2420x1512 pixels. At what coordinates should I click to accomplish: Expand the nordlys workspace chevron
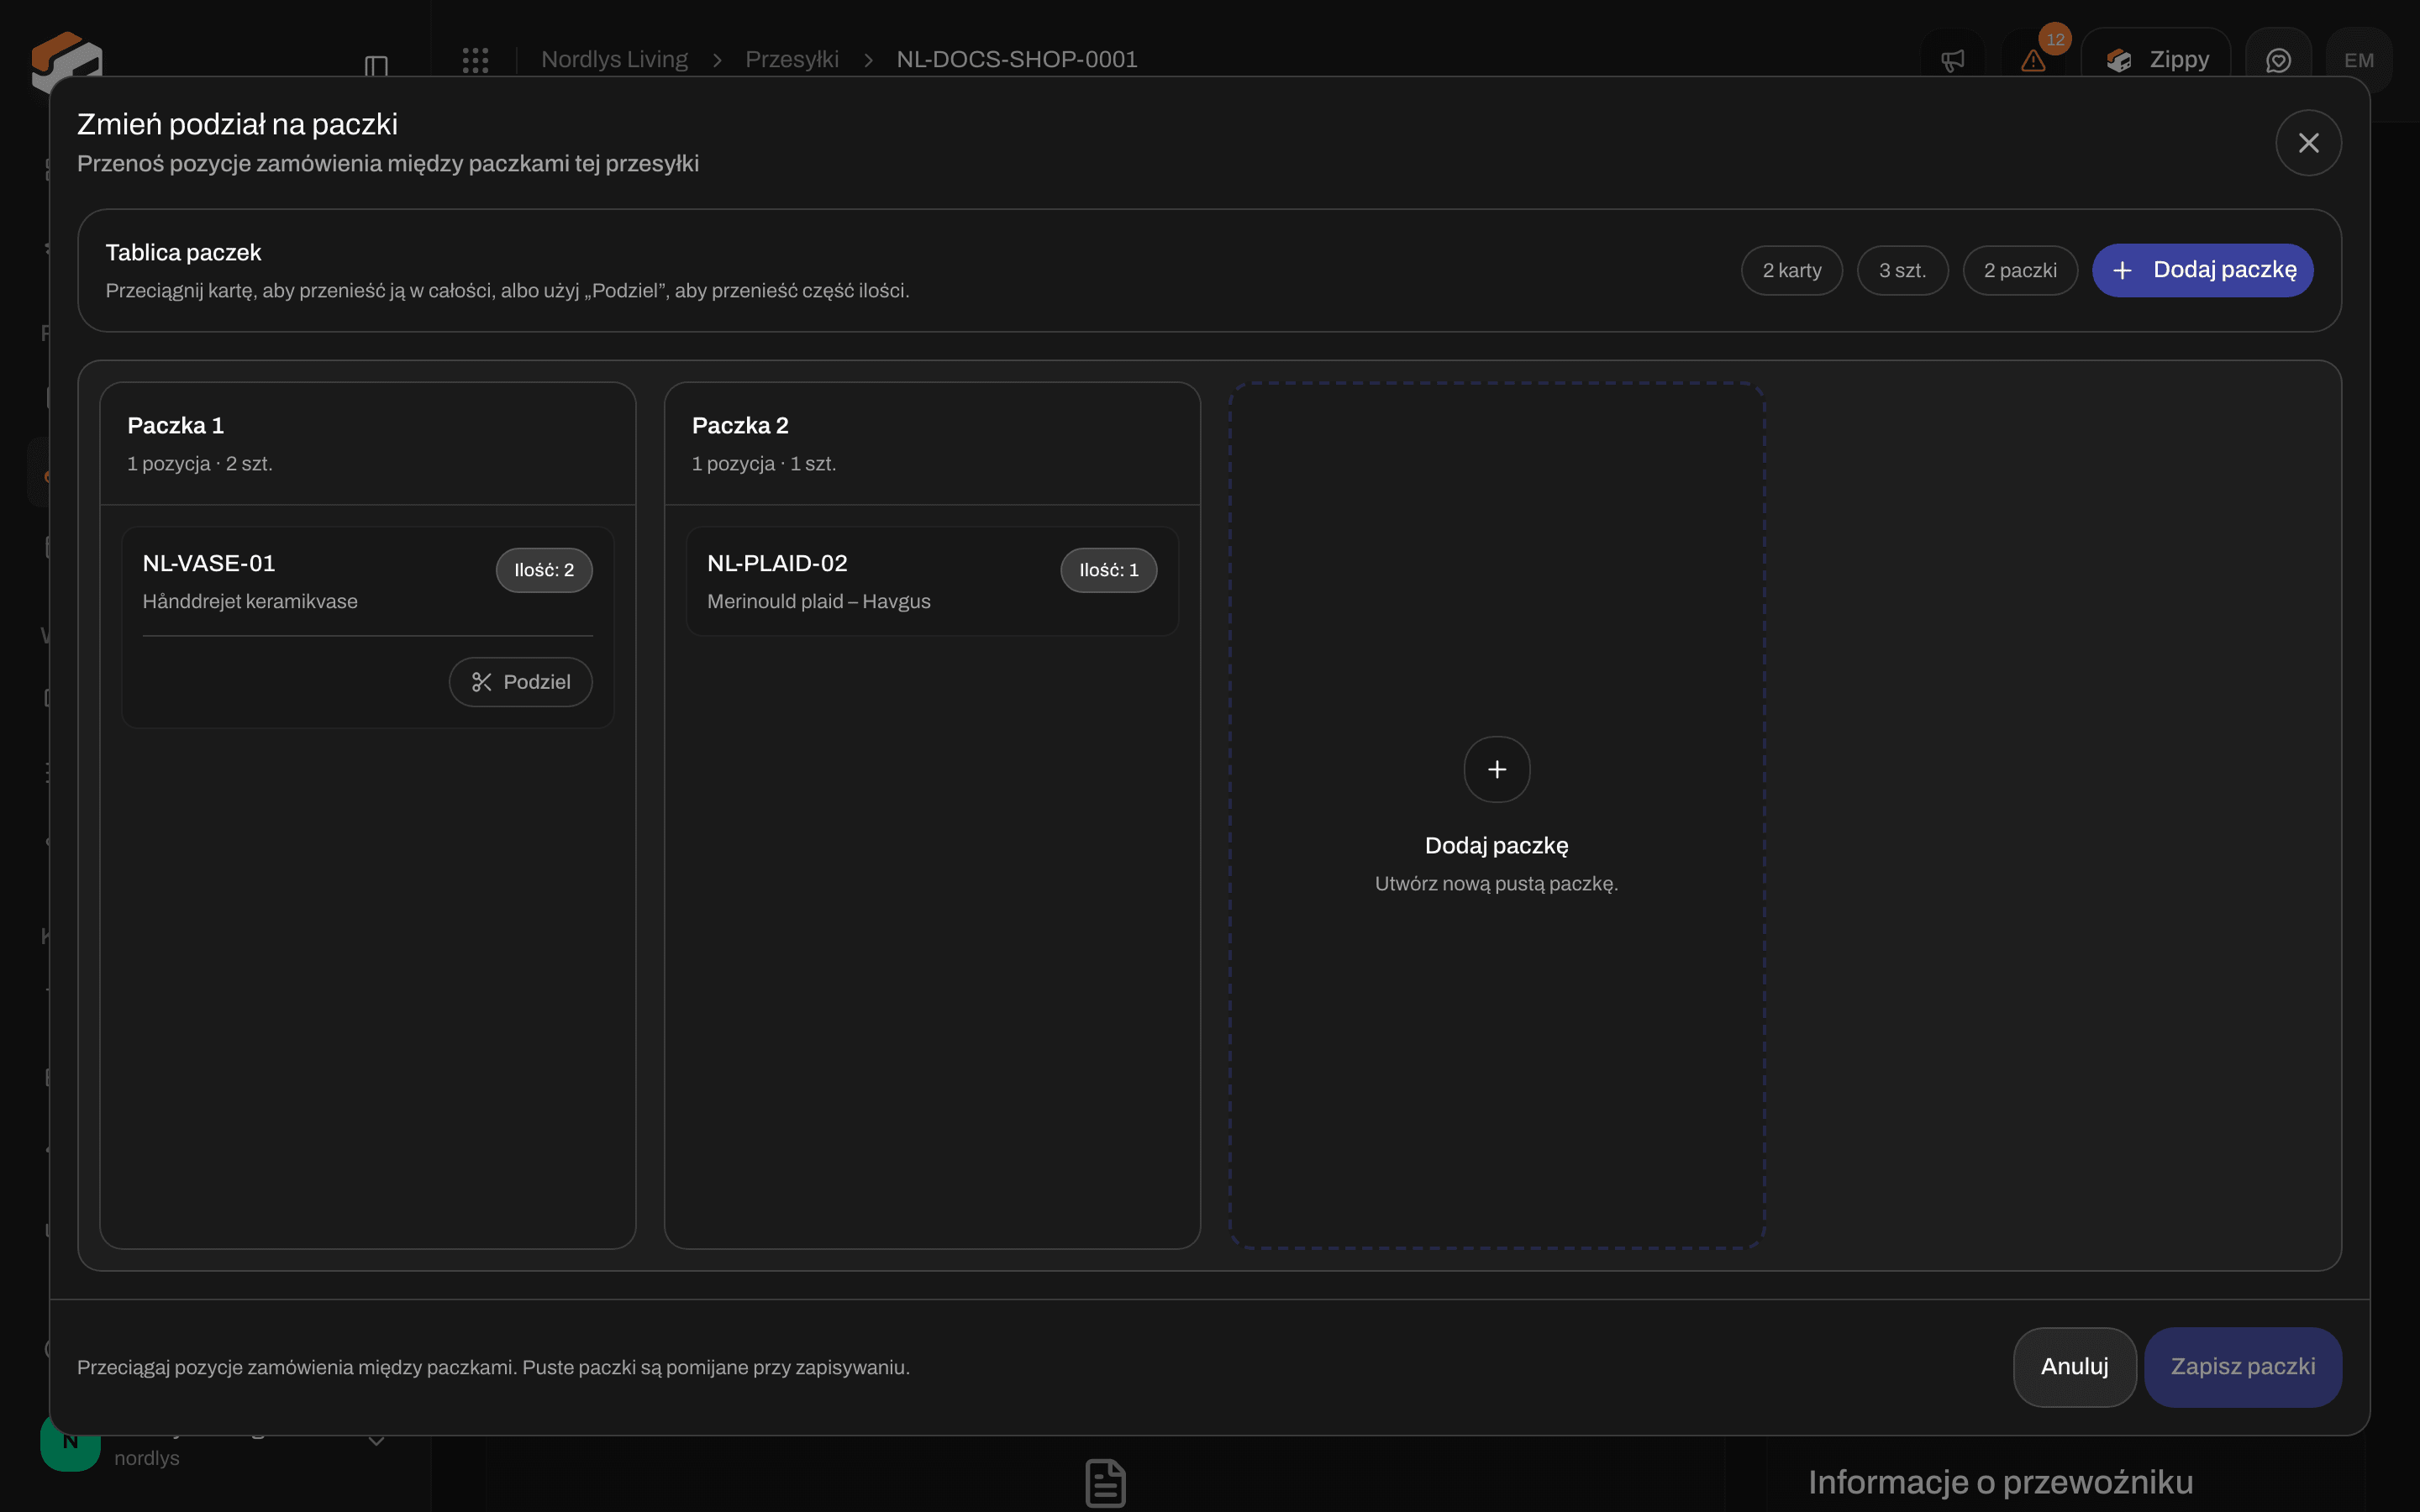point(376,1441)
